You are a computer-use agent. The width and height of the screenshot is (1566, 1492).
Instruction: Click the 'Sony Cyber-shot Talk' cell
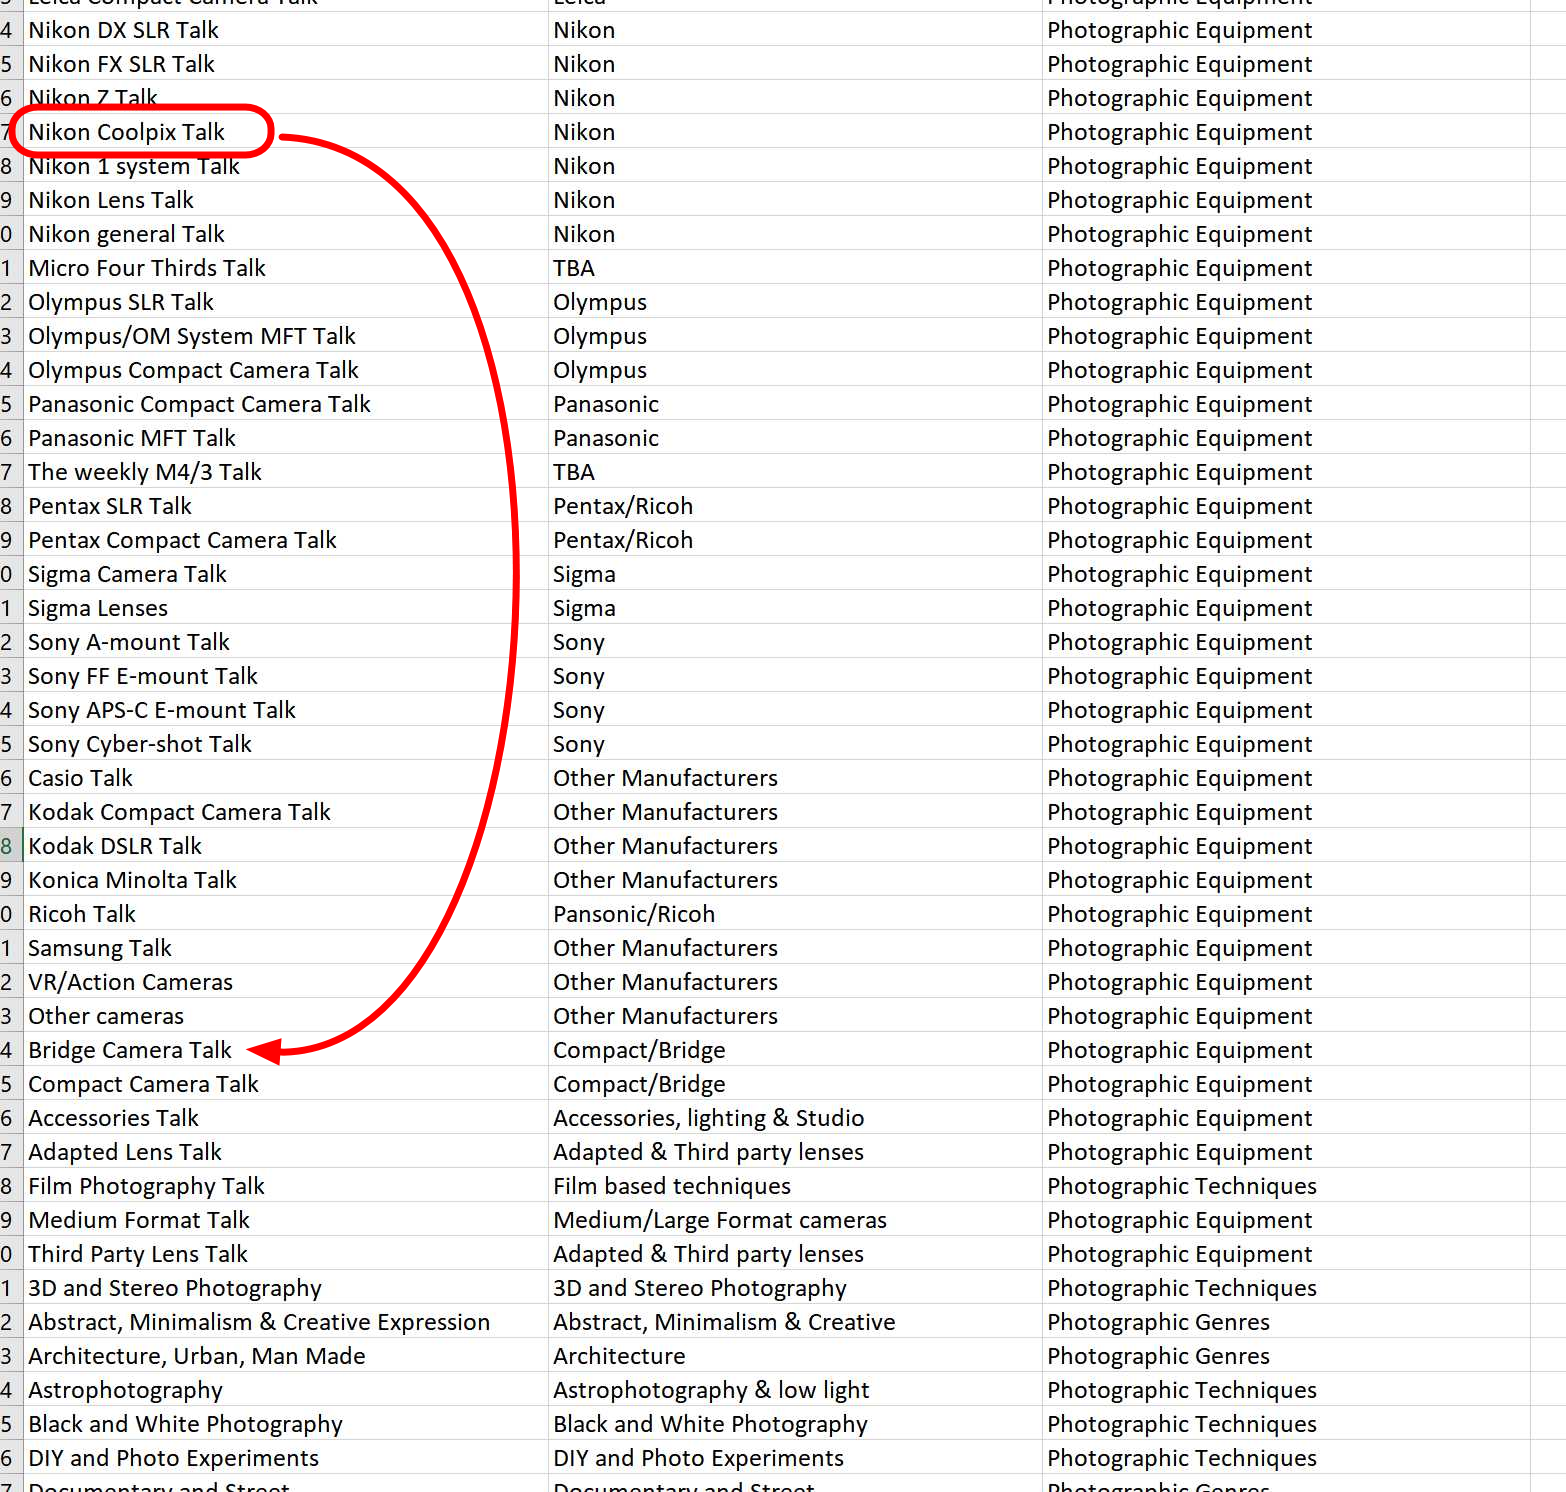[285, 744]
